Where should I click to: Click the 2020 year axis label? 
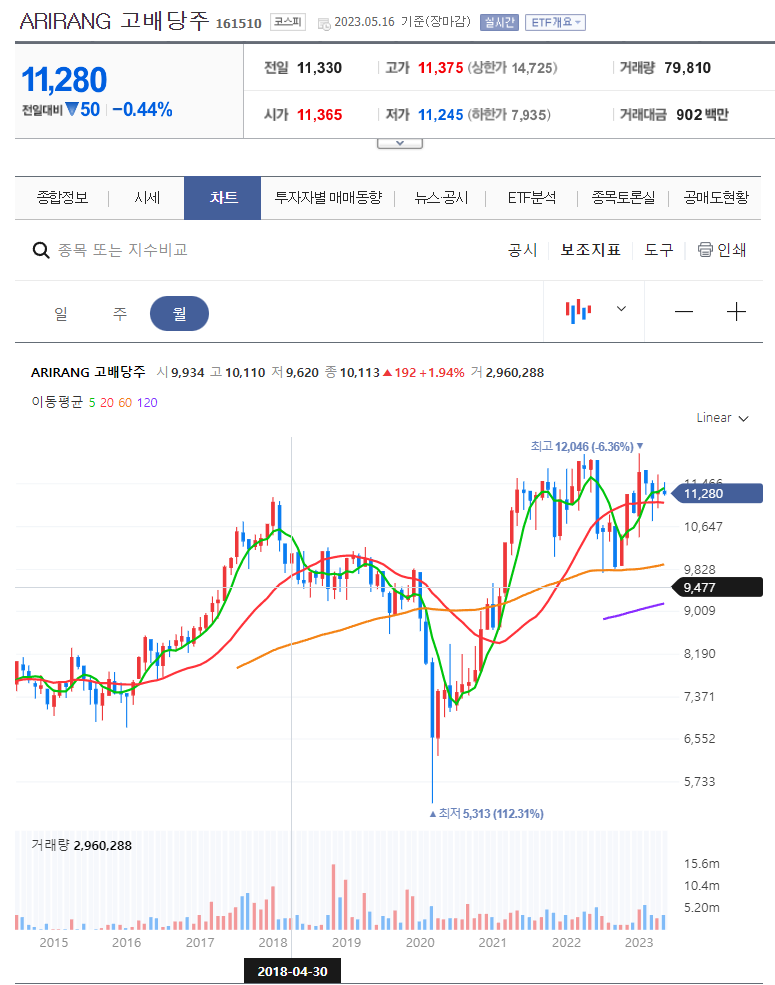pyautogui.click(x=420, y=942)
